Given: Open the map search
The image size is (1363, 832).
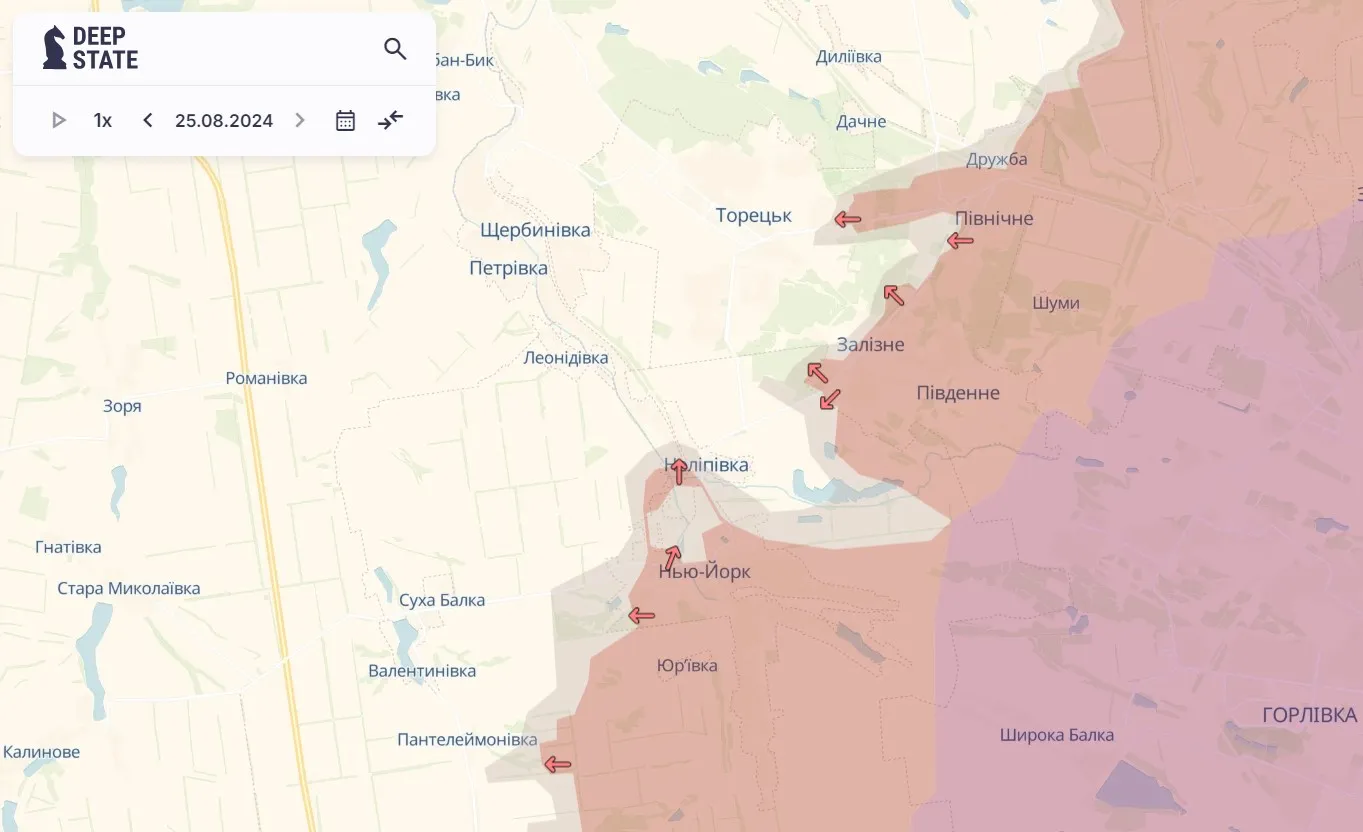Looking at the screenshot, I should [x=394, y=48].
